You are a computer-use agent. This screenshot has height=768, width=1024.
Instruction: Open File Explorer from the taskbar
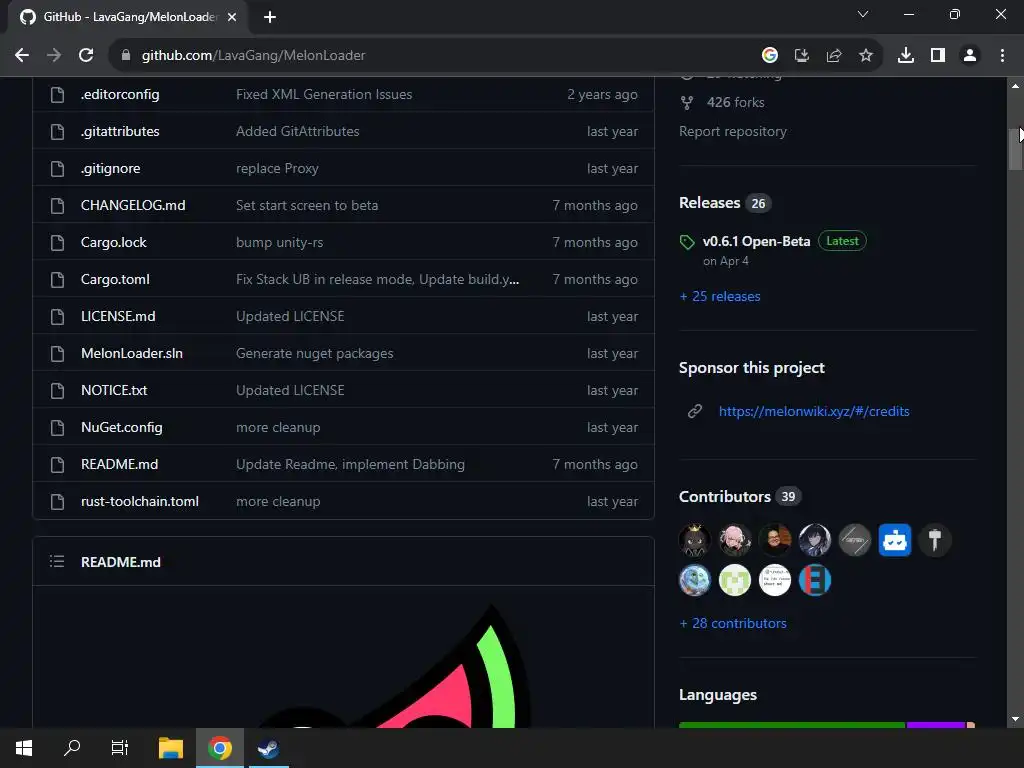[x=171, y=748]
